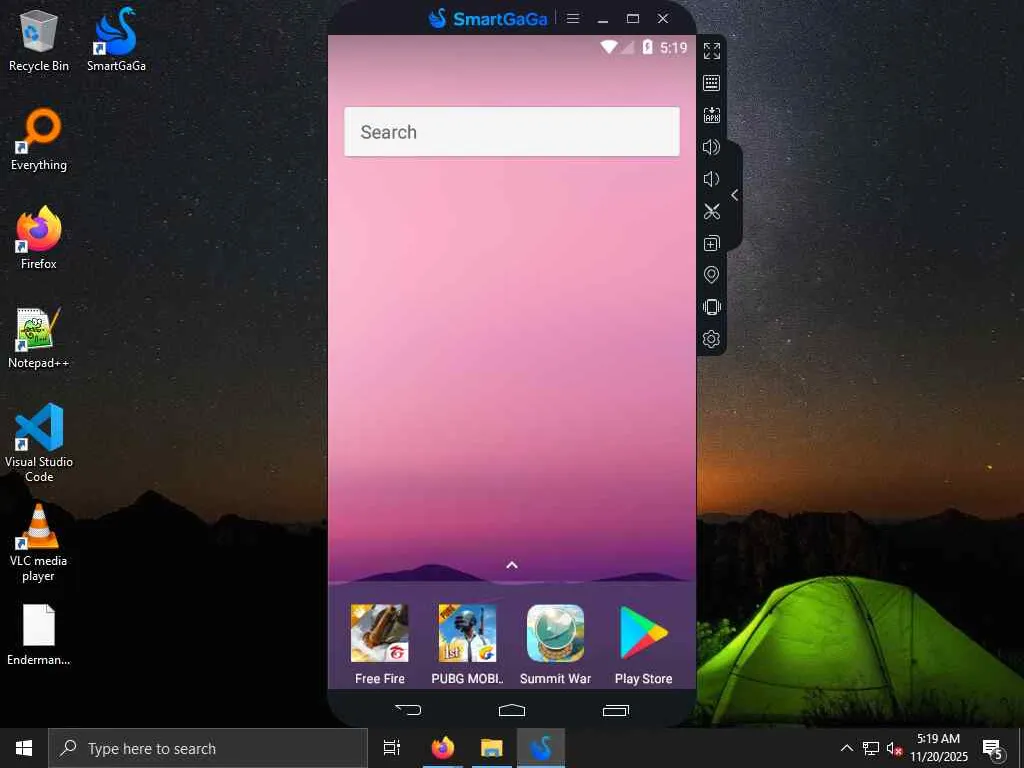Tap the Android recent apps button
This screenshot has height=768, width=1024.
click(x=616, y=710)
